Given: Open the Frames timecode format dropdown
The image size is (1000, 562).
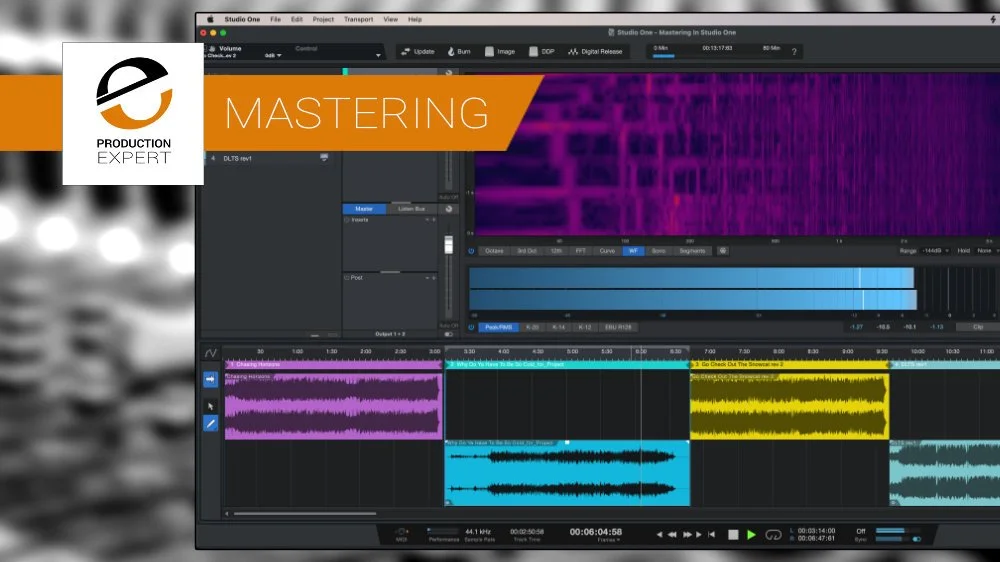Looking at the screenshot, I should [608, 540].
